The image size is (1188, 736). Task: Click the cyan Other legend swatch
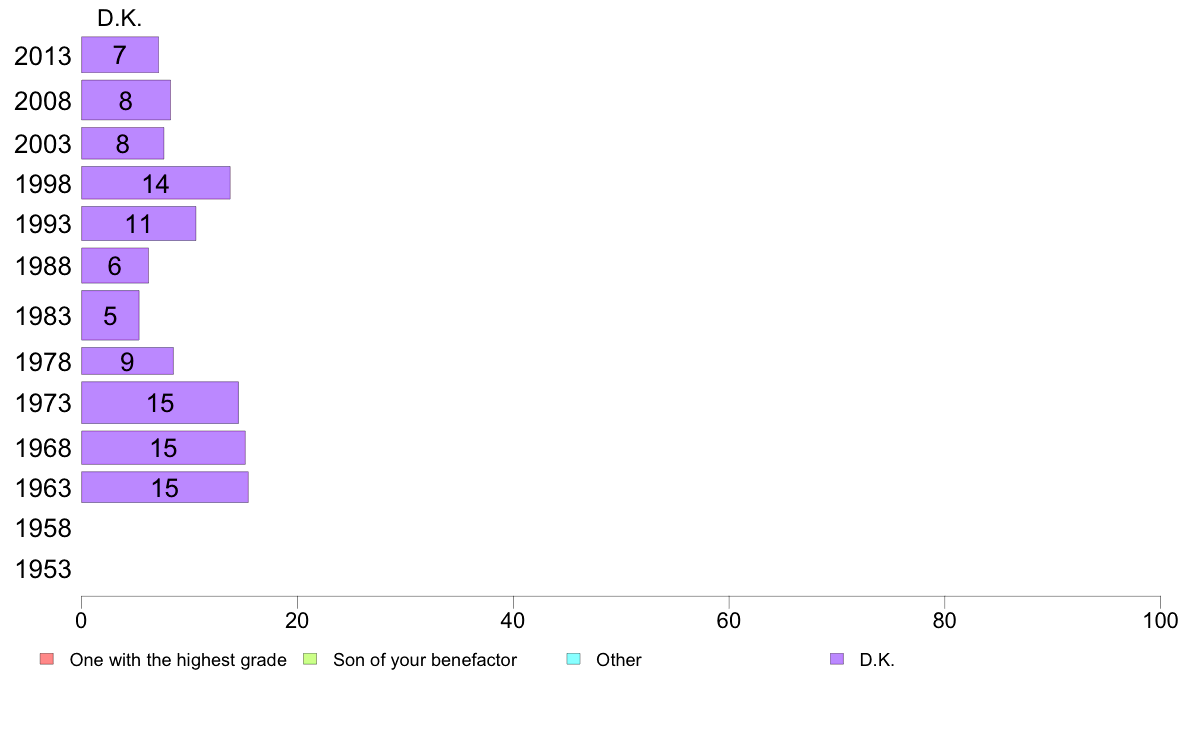[x=574, y=659]
